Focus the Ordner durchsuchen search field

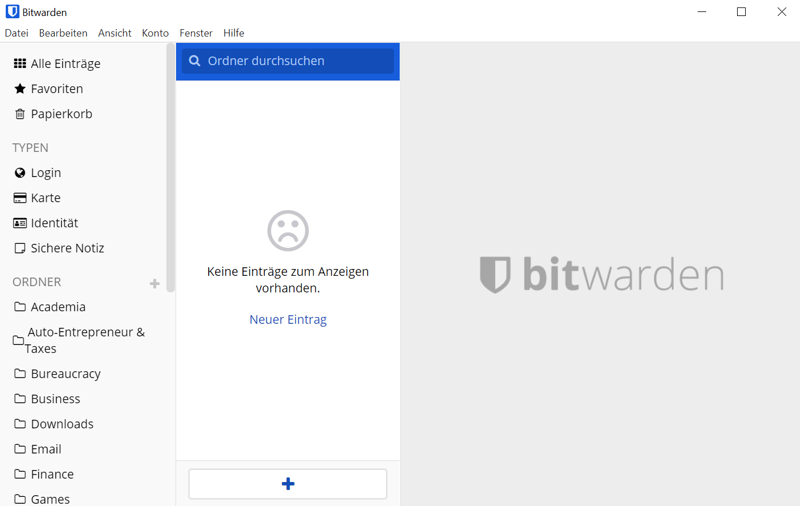point(288,61)
